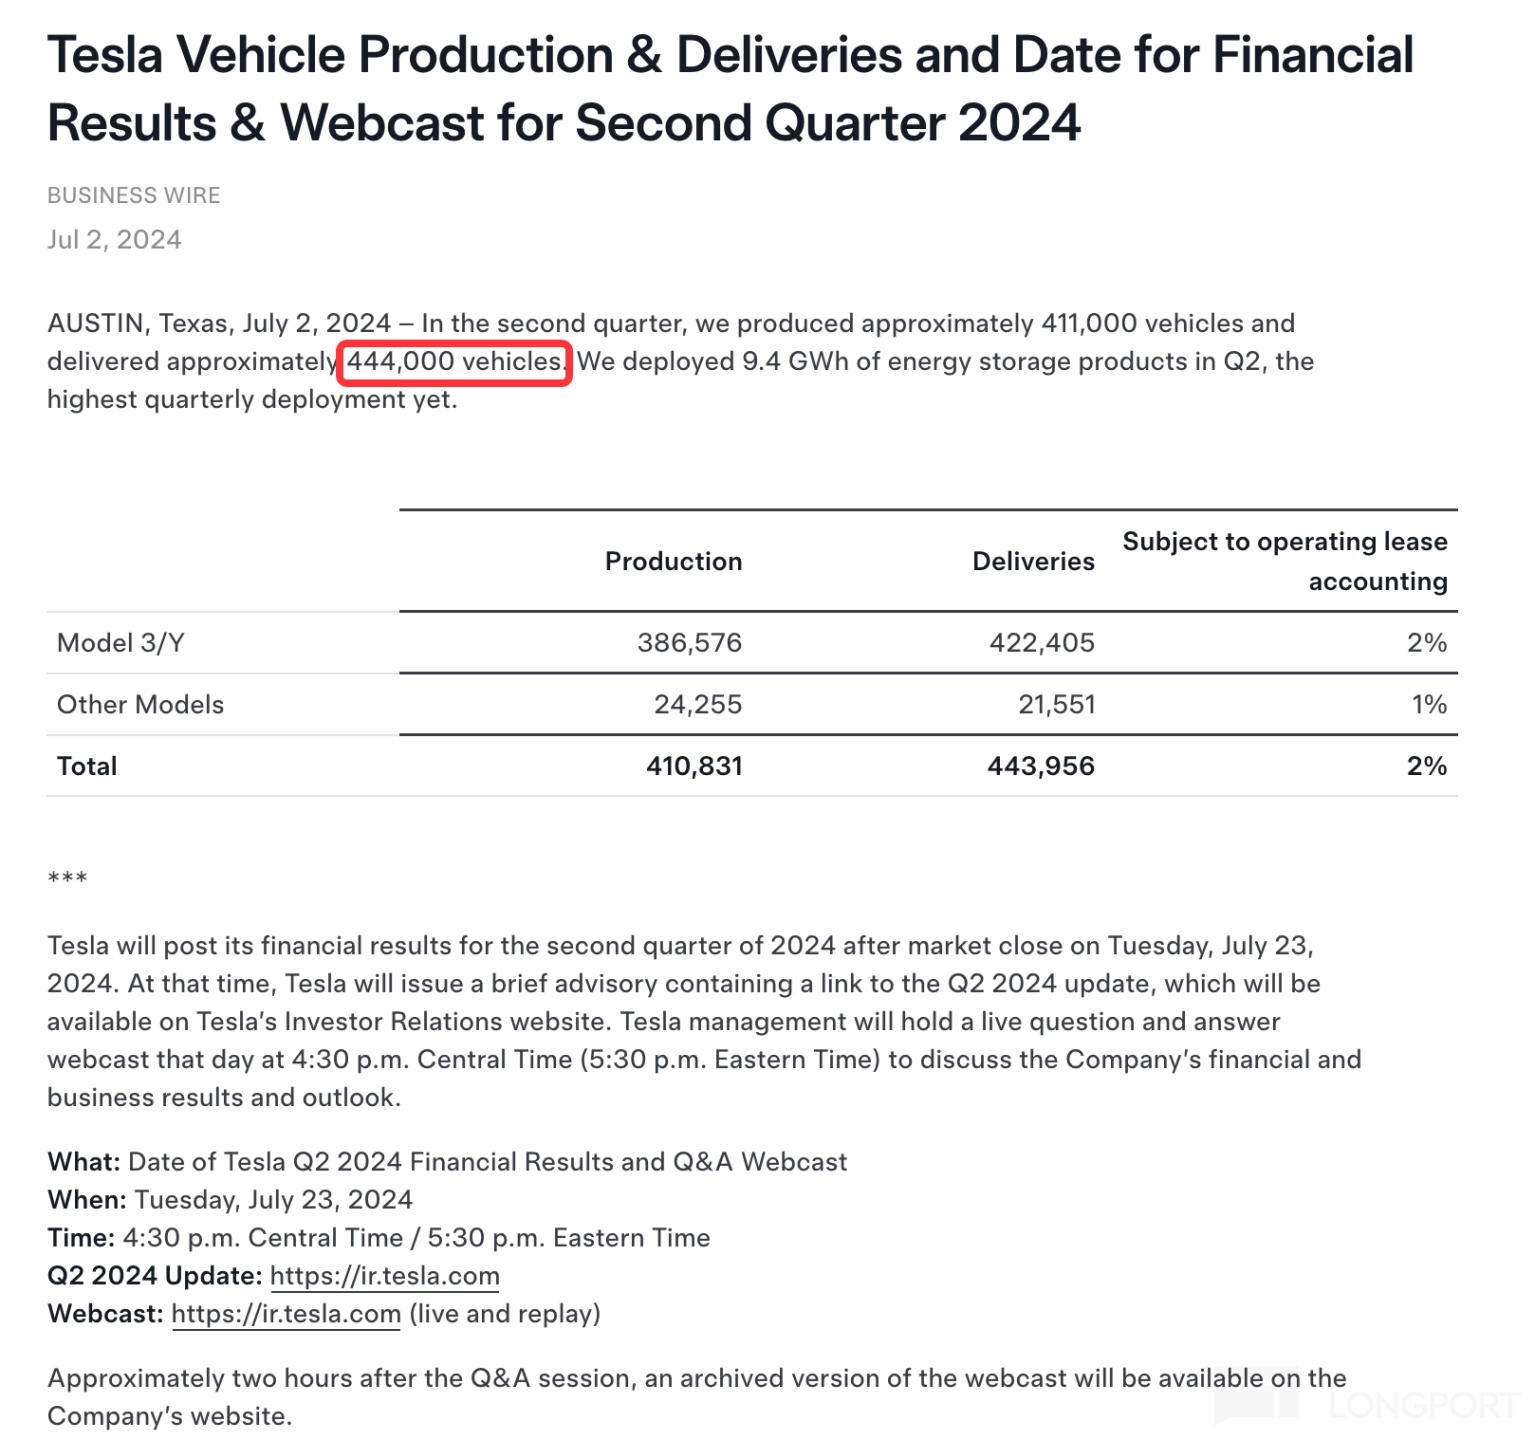Viewport: 1535px width, 1440px height.
Task: Click the Other Models deliveries value 21,551
Action: (1057, 705)
